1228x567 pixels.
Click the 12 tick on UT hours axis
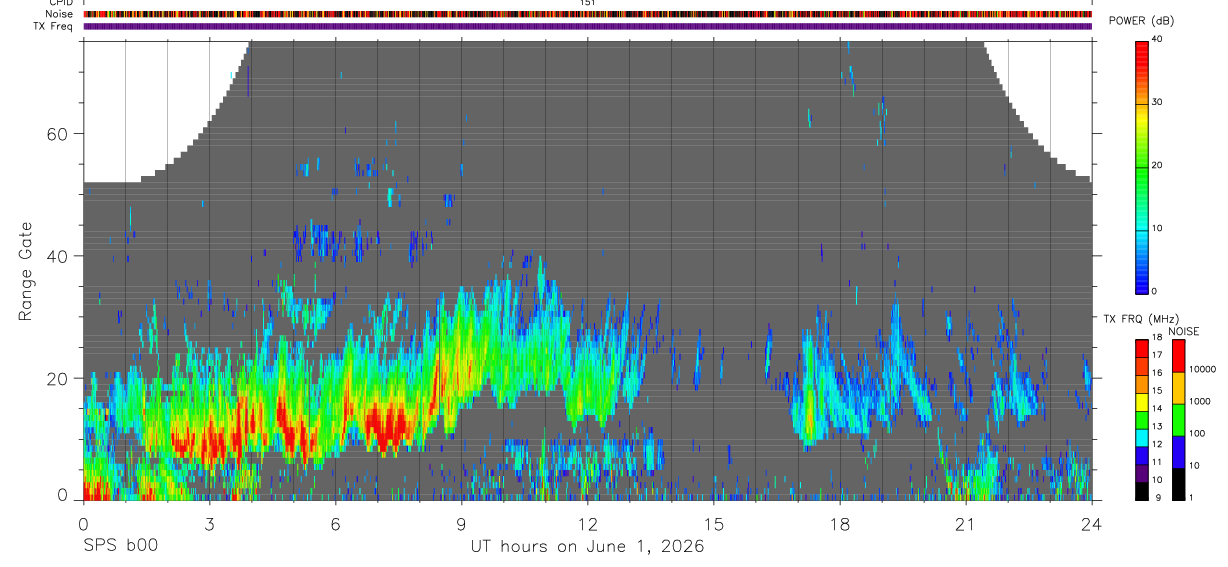pyautogui.click(x=587, y=524)
